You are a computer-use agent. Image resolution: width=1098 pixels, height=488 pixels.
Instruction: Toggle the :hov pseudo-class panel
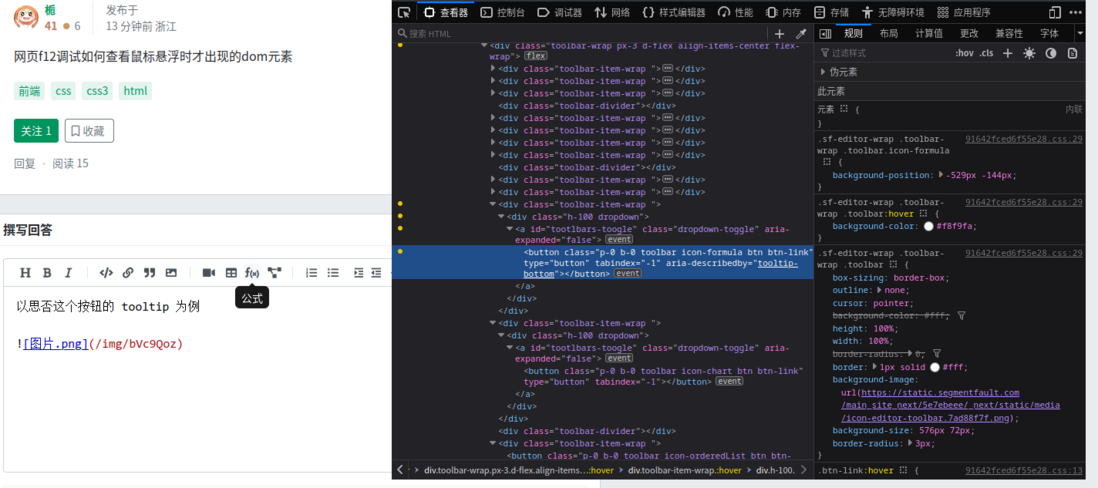964,53
